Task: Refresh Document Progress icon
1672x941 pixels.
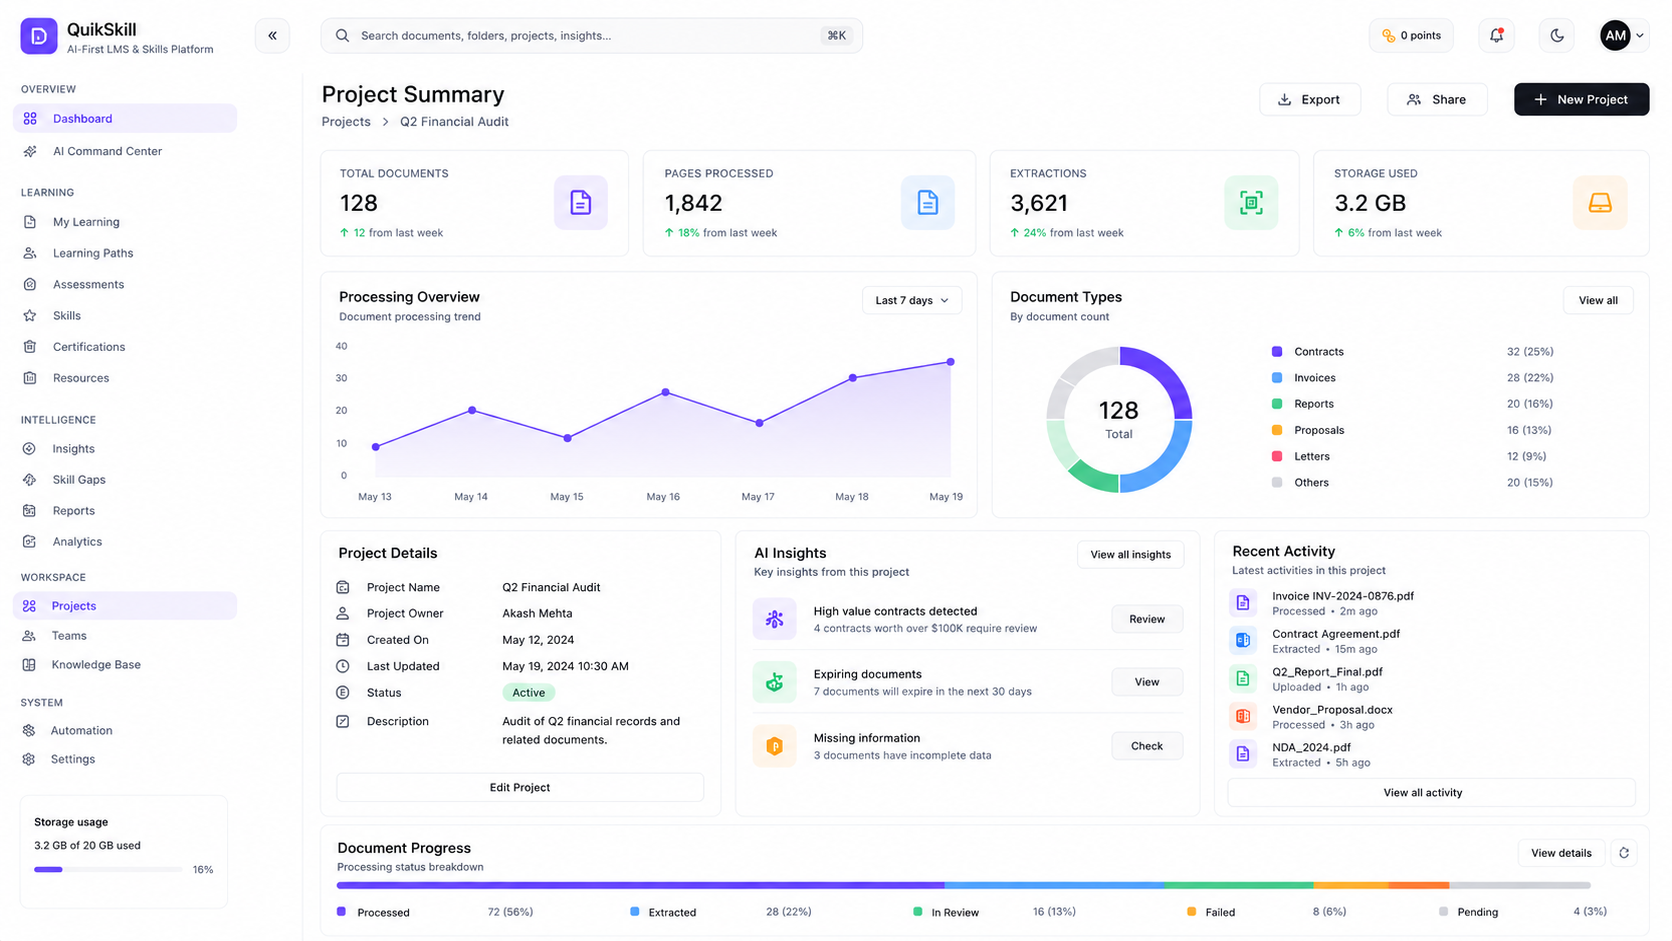Action: tap(1624, 853)
